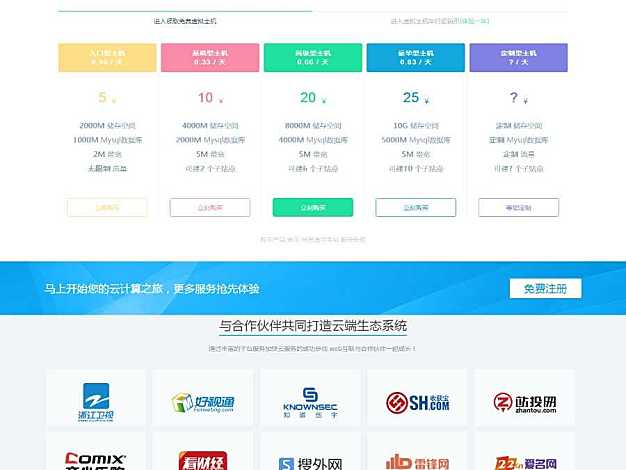The height and width of the screenshot is (470, 626).
Task: Click the 1000M Mysql database line
Action: coord(107,140)
